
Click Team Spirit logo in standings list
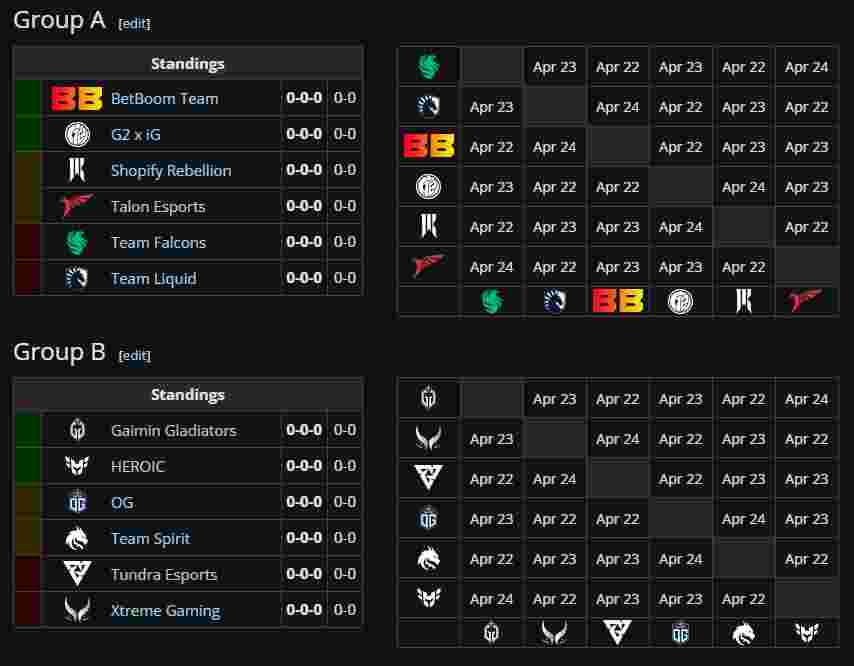coord(77,538)
